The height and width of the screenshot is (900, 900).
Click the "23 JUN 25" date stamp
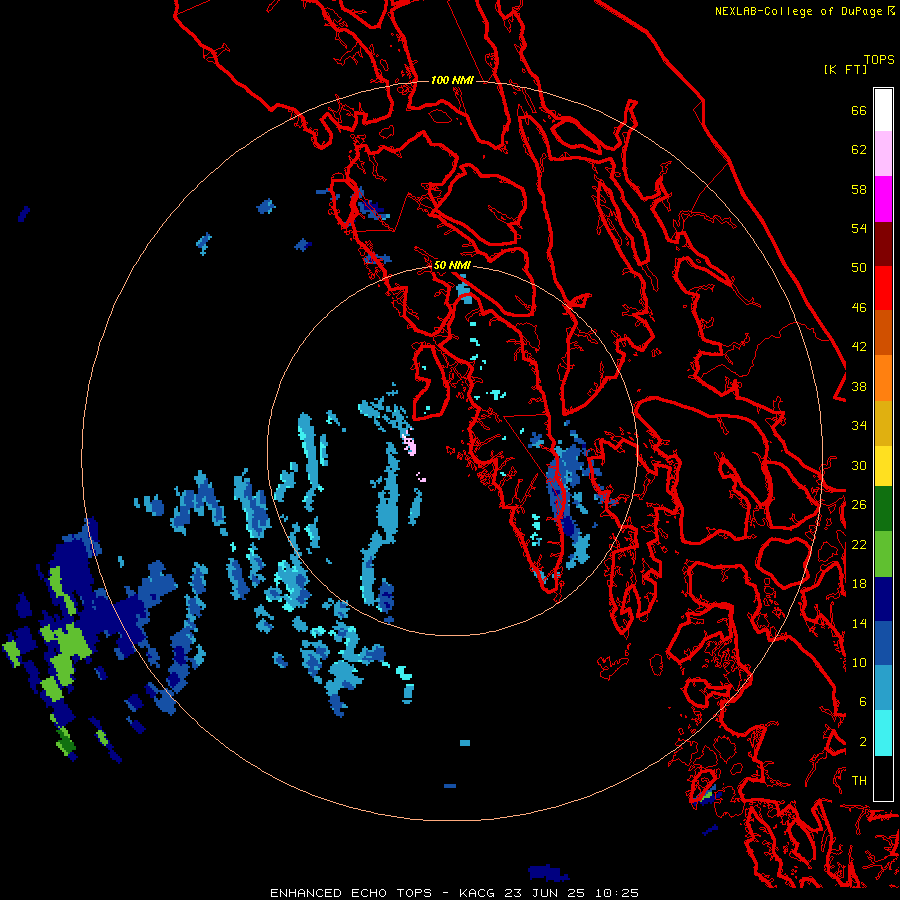point(545,893)
